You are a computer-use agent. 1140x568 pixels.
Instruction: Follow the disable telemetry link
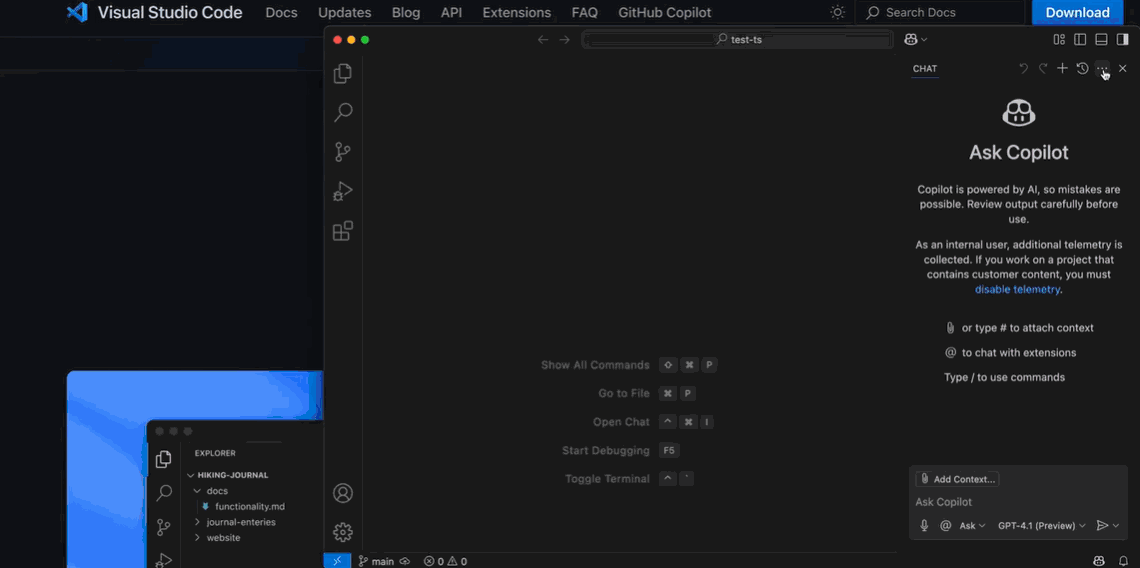click(1017, 289)
